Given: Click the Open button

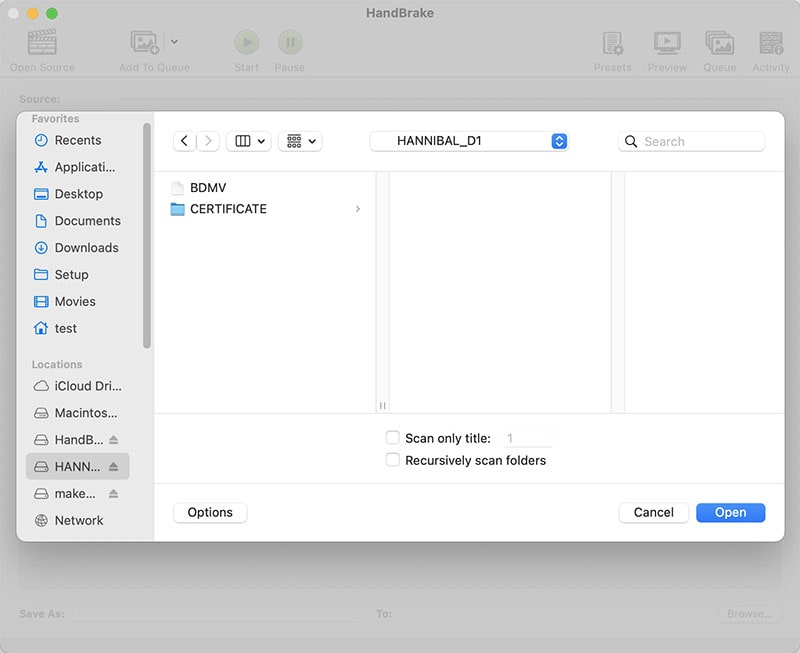Looking at the screenshot, I should tap(730, 512).
